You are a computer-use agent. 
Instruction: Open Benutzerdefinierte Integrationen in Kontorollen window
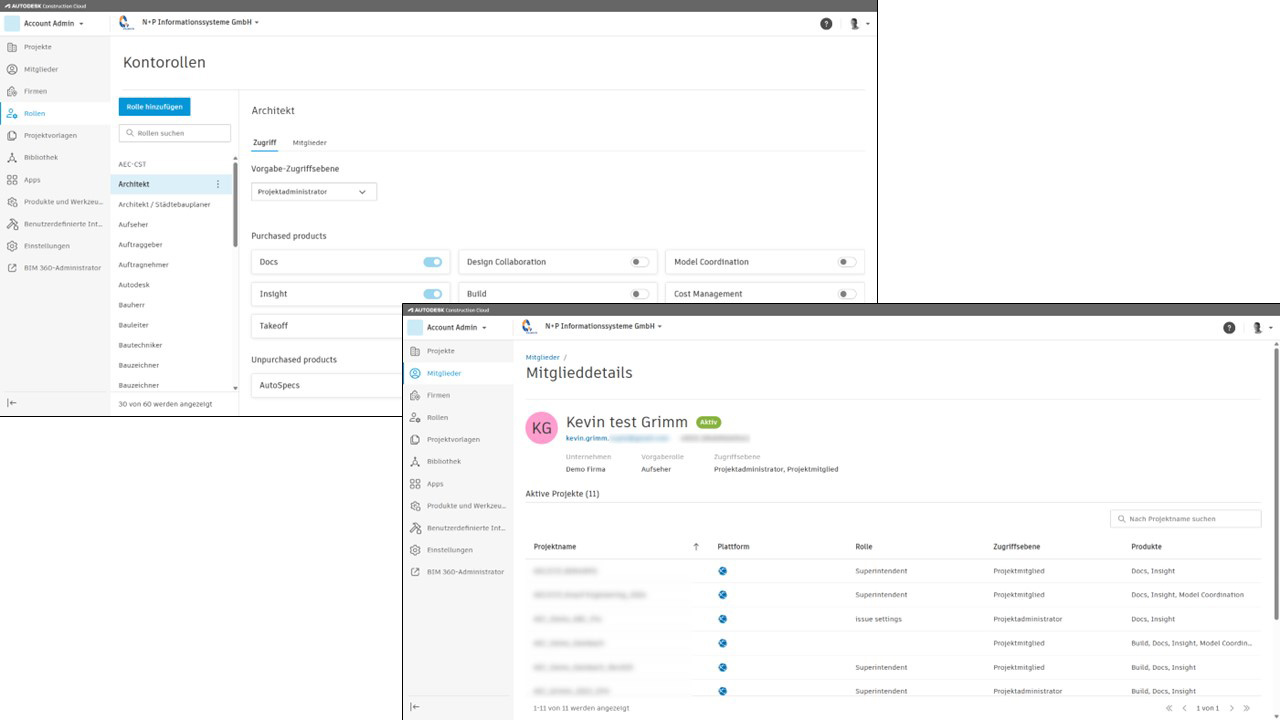click(55, 224)
